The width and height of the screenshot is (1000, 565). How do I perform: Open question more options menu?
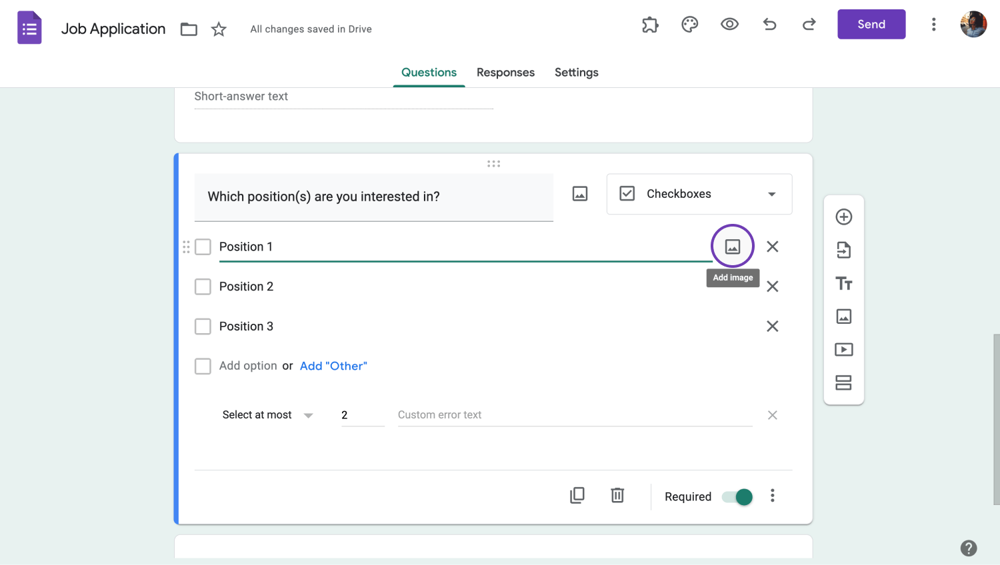772,496
